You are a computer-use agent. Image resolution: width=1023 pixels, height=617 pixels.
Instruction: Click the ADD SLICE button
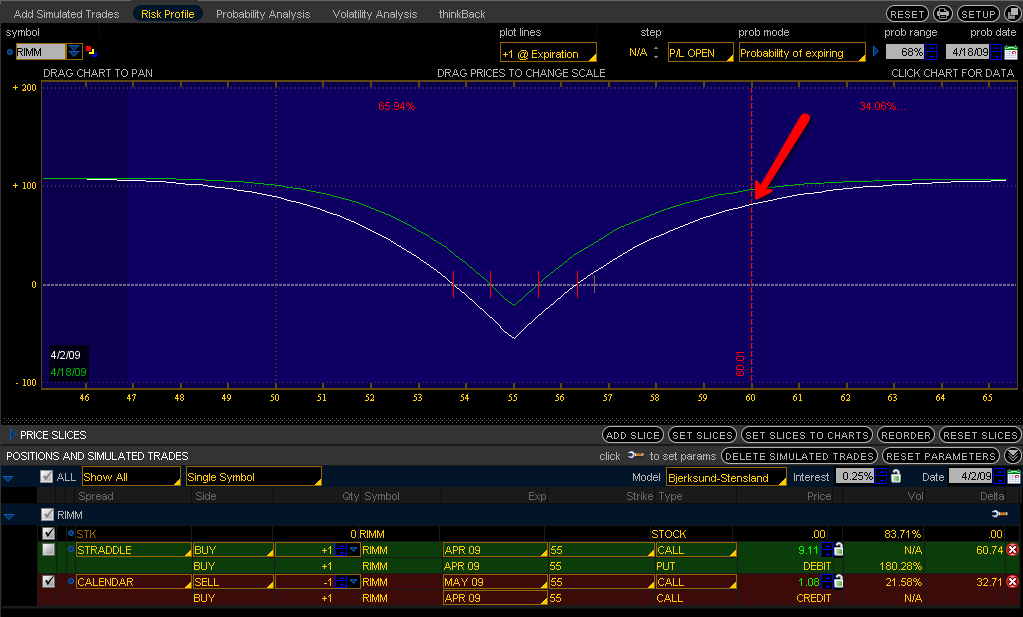(x=633, y=435)
